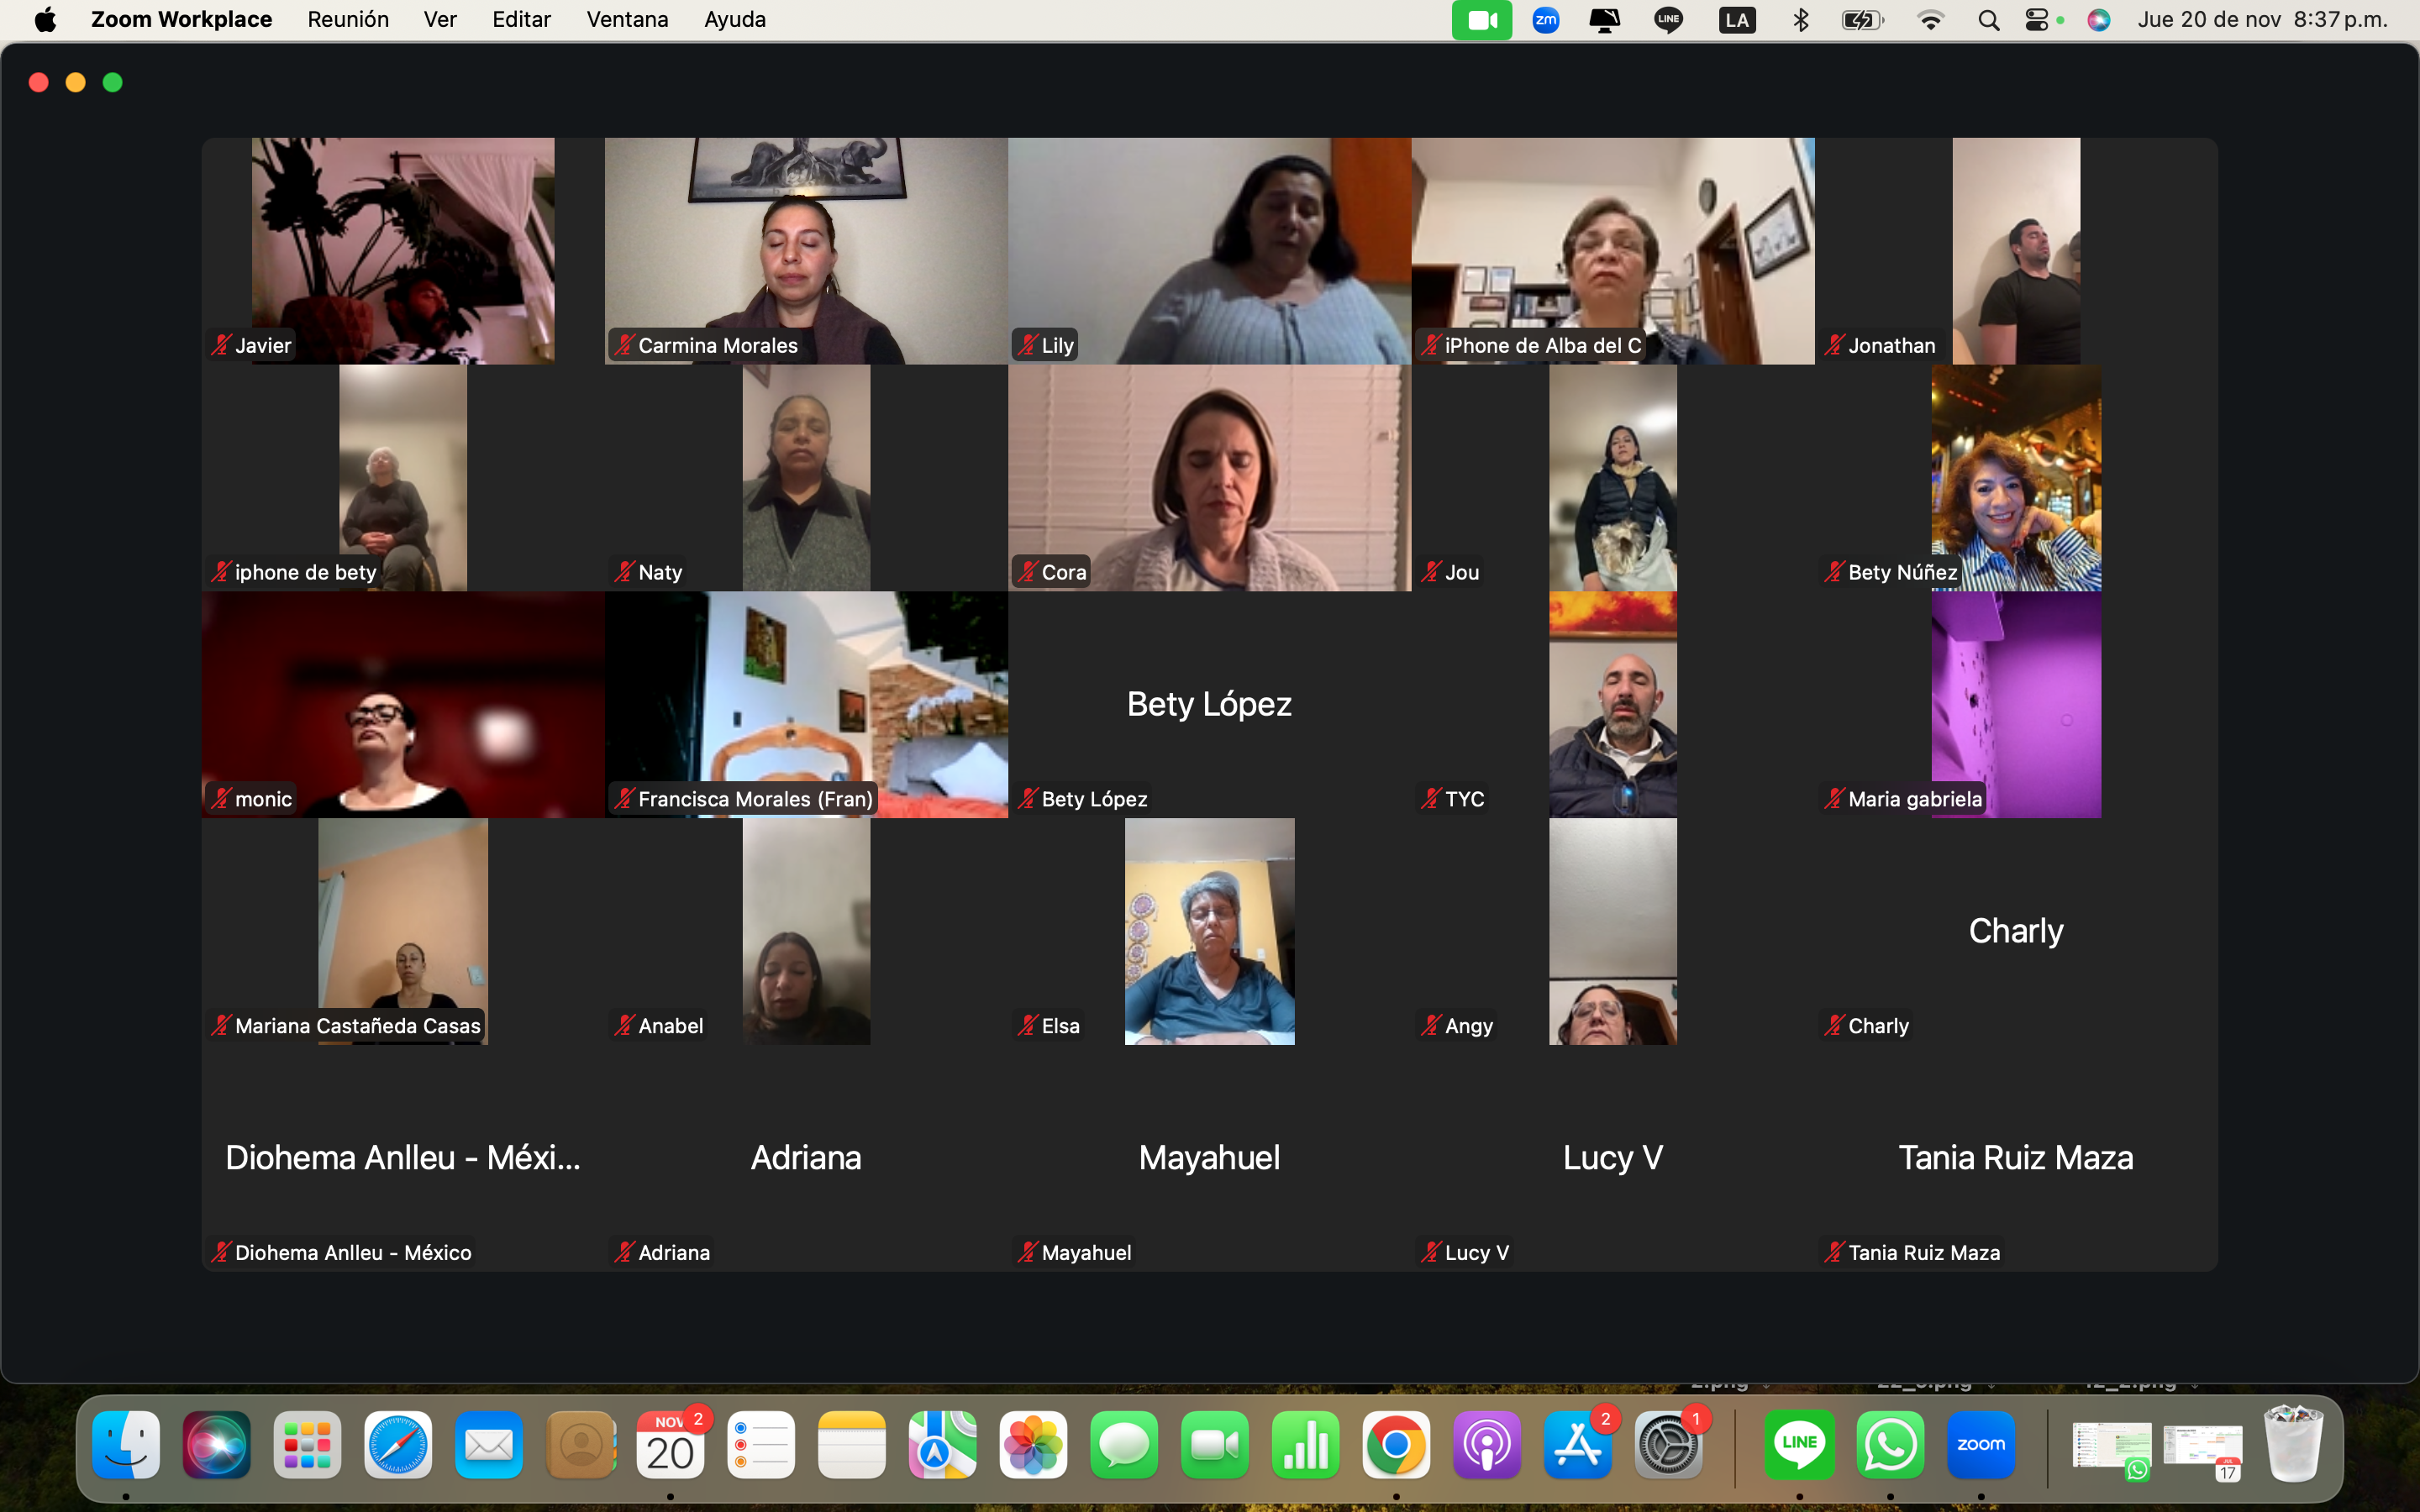This screenshot has height=1512, width=2420.
Task: Select Cora's video tile
Action: 1209,477
